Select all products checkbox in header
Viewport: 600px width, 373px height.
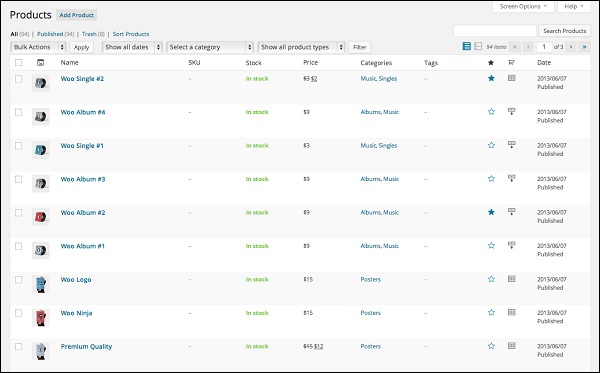click(x=18, y=63)
